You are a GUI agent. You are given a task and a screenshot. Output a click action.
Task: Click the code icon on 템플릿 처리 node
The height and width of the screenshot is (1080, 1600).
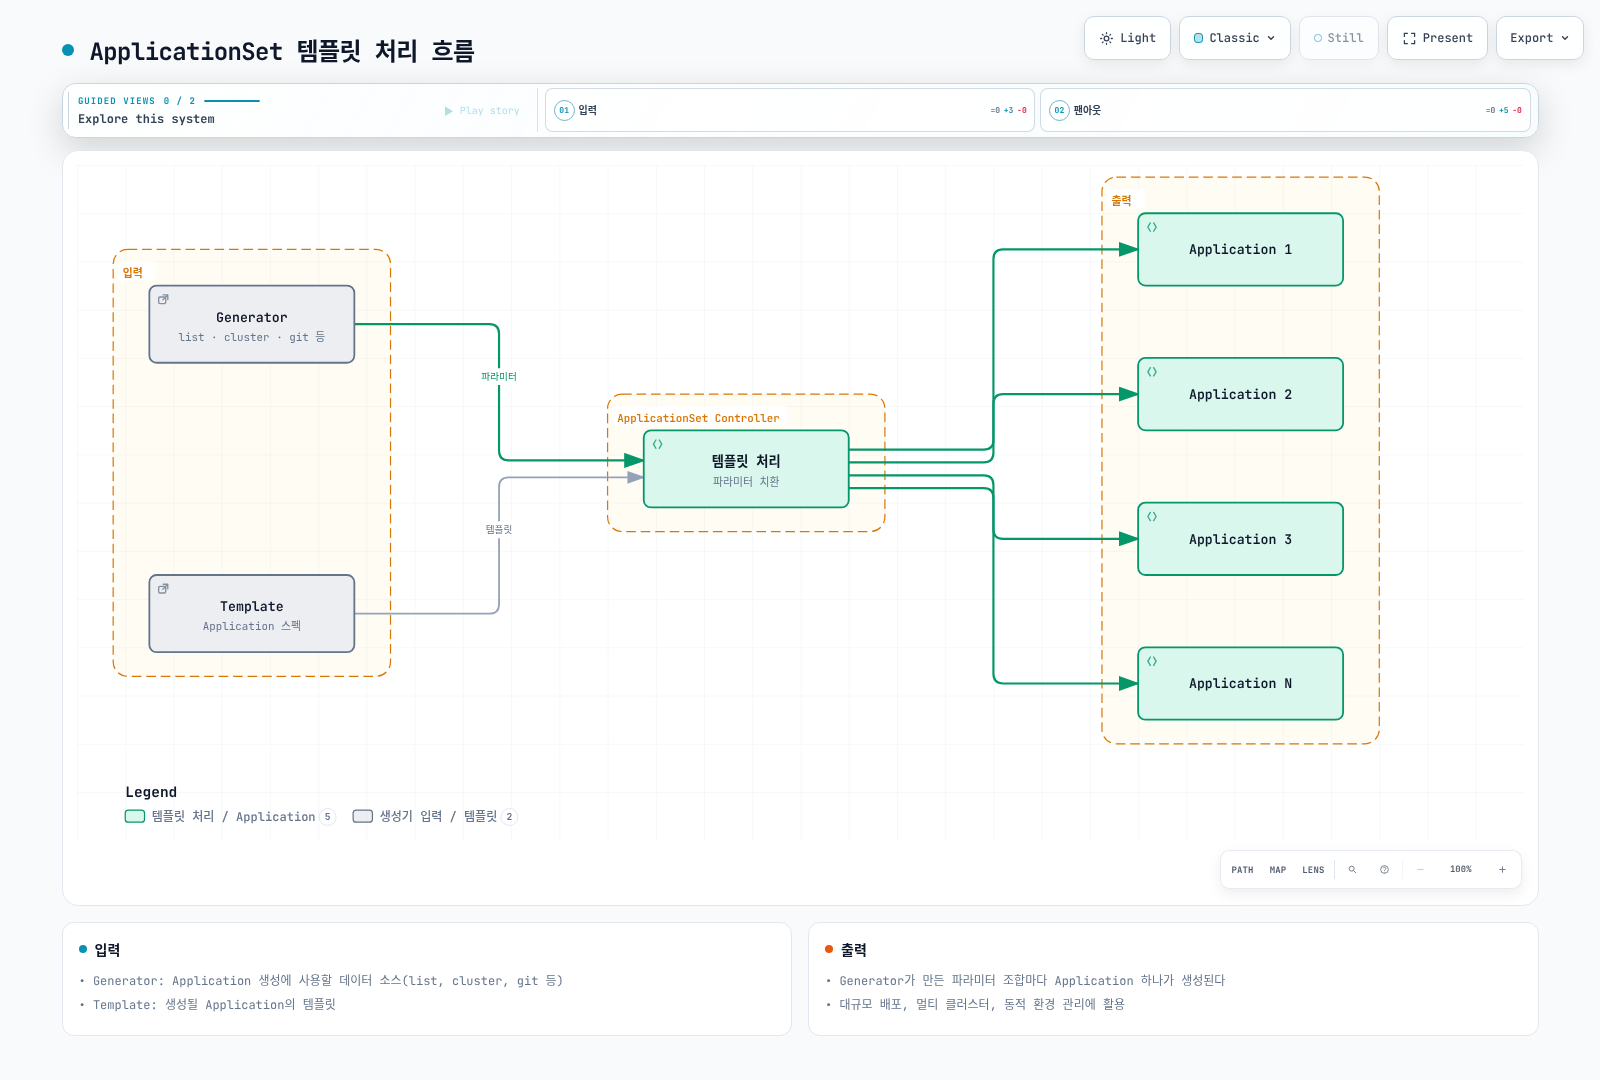(658, 444)
